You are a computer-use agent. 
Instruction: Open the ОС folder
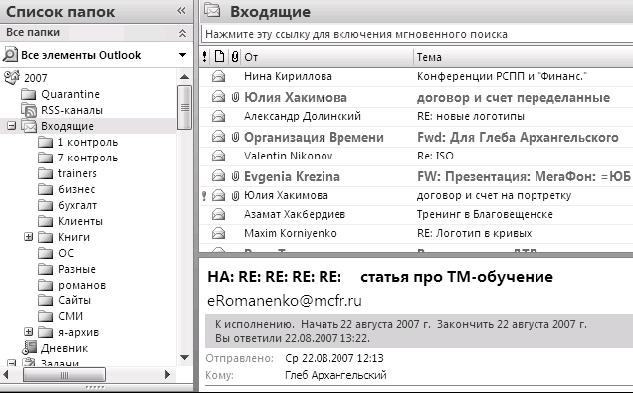pos(66,253)
